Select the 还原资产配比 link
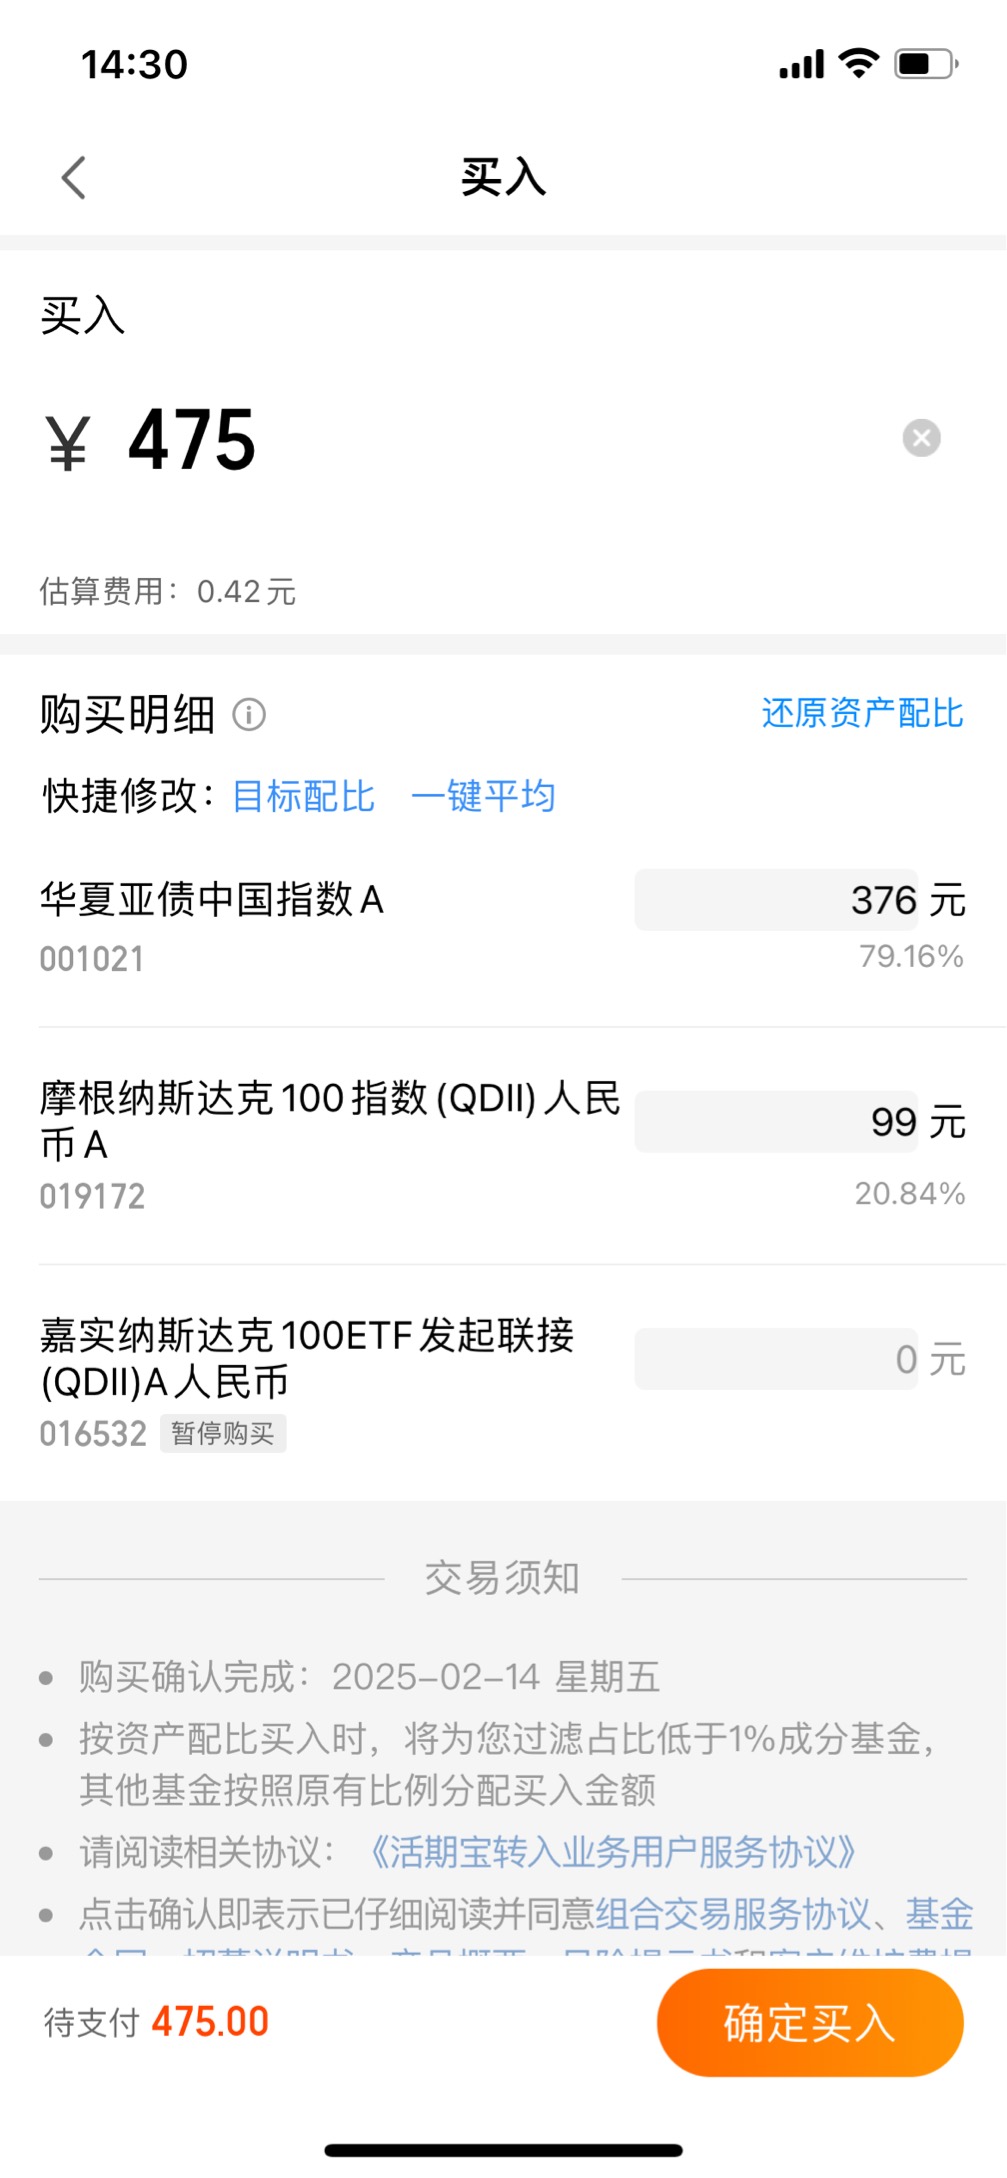1007x2178 pixels. pyautogui.click(x=862, y=713)
